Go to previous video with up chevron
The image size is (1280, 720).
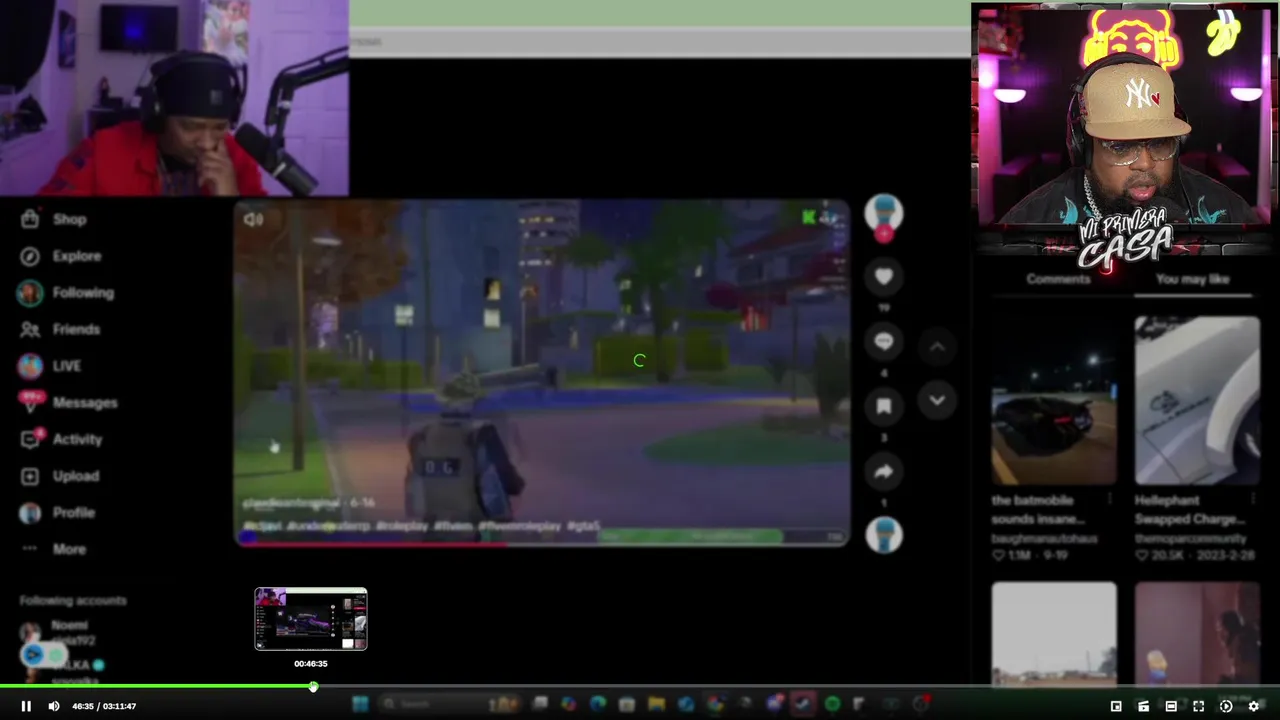click(x=937, y=347)
